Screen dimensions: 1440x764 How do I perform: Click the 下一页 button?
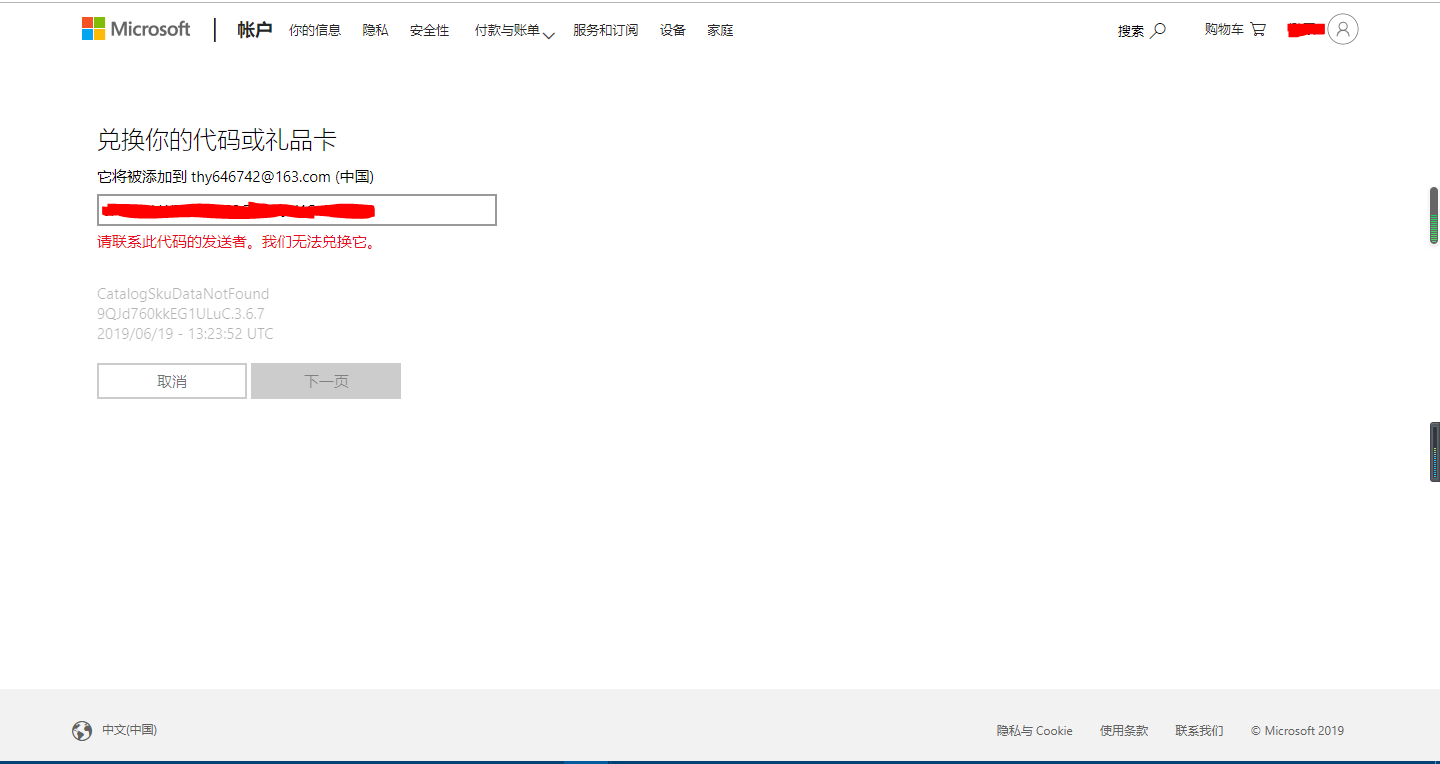(x=326, y=381)
